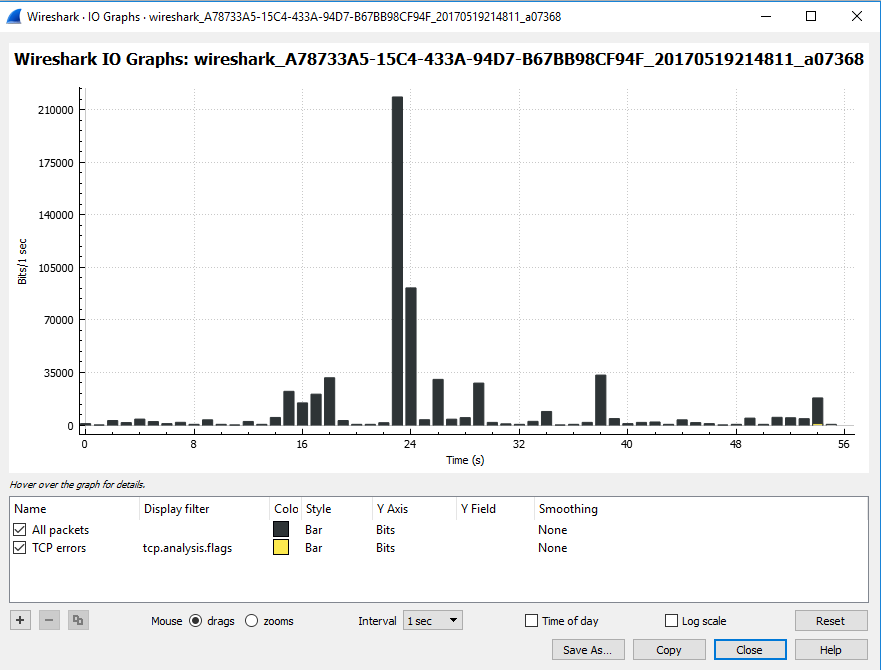881x670 pixels.
Task: Click the Close button
Action: click(750, 650)
